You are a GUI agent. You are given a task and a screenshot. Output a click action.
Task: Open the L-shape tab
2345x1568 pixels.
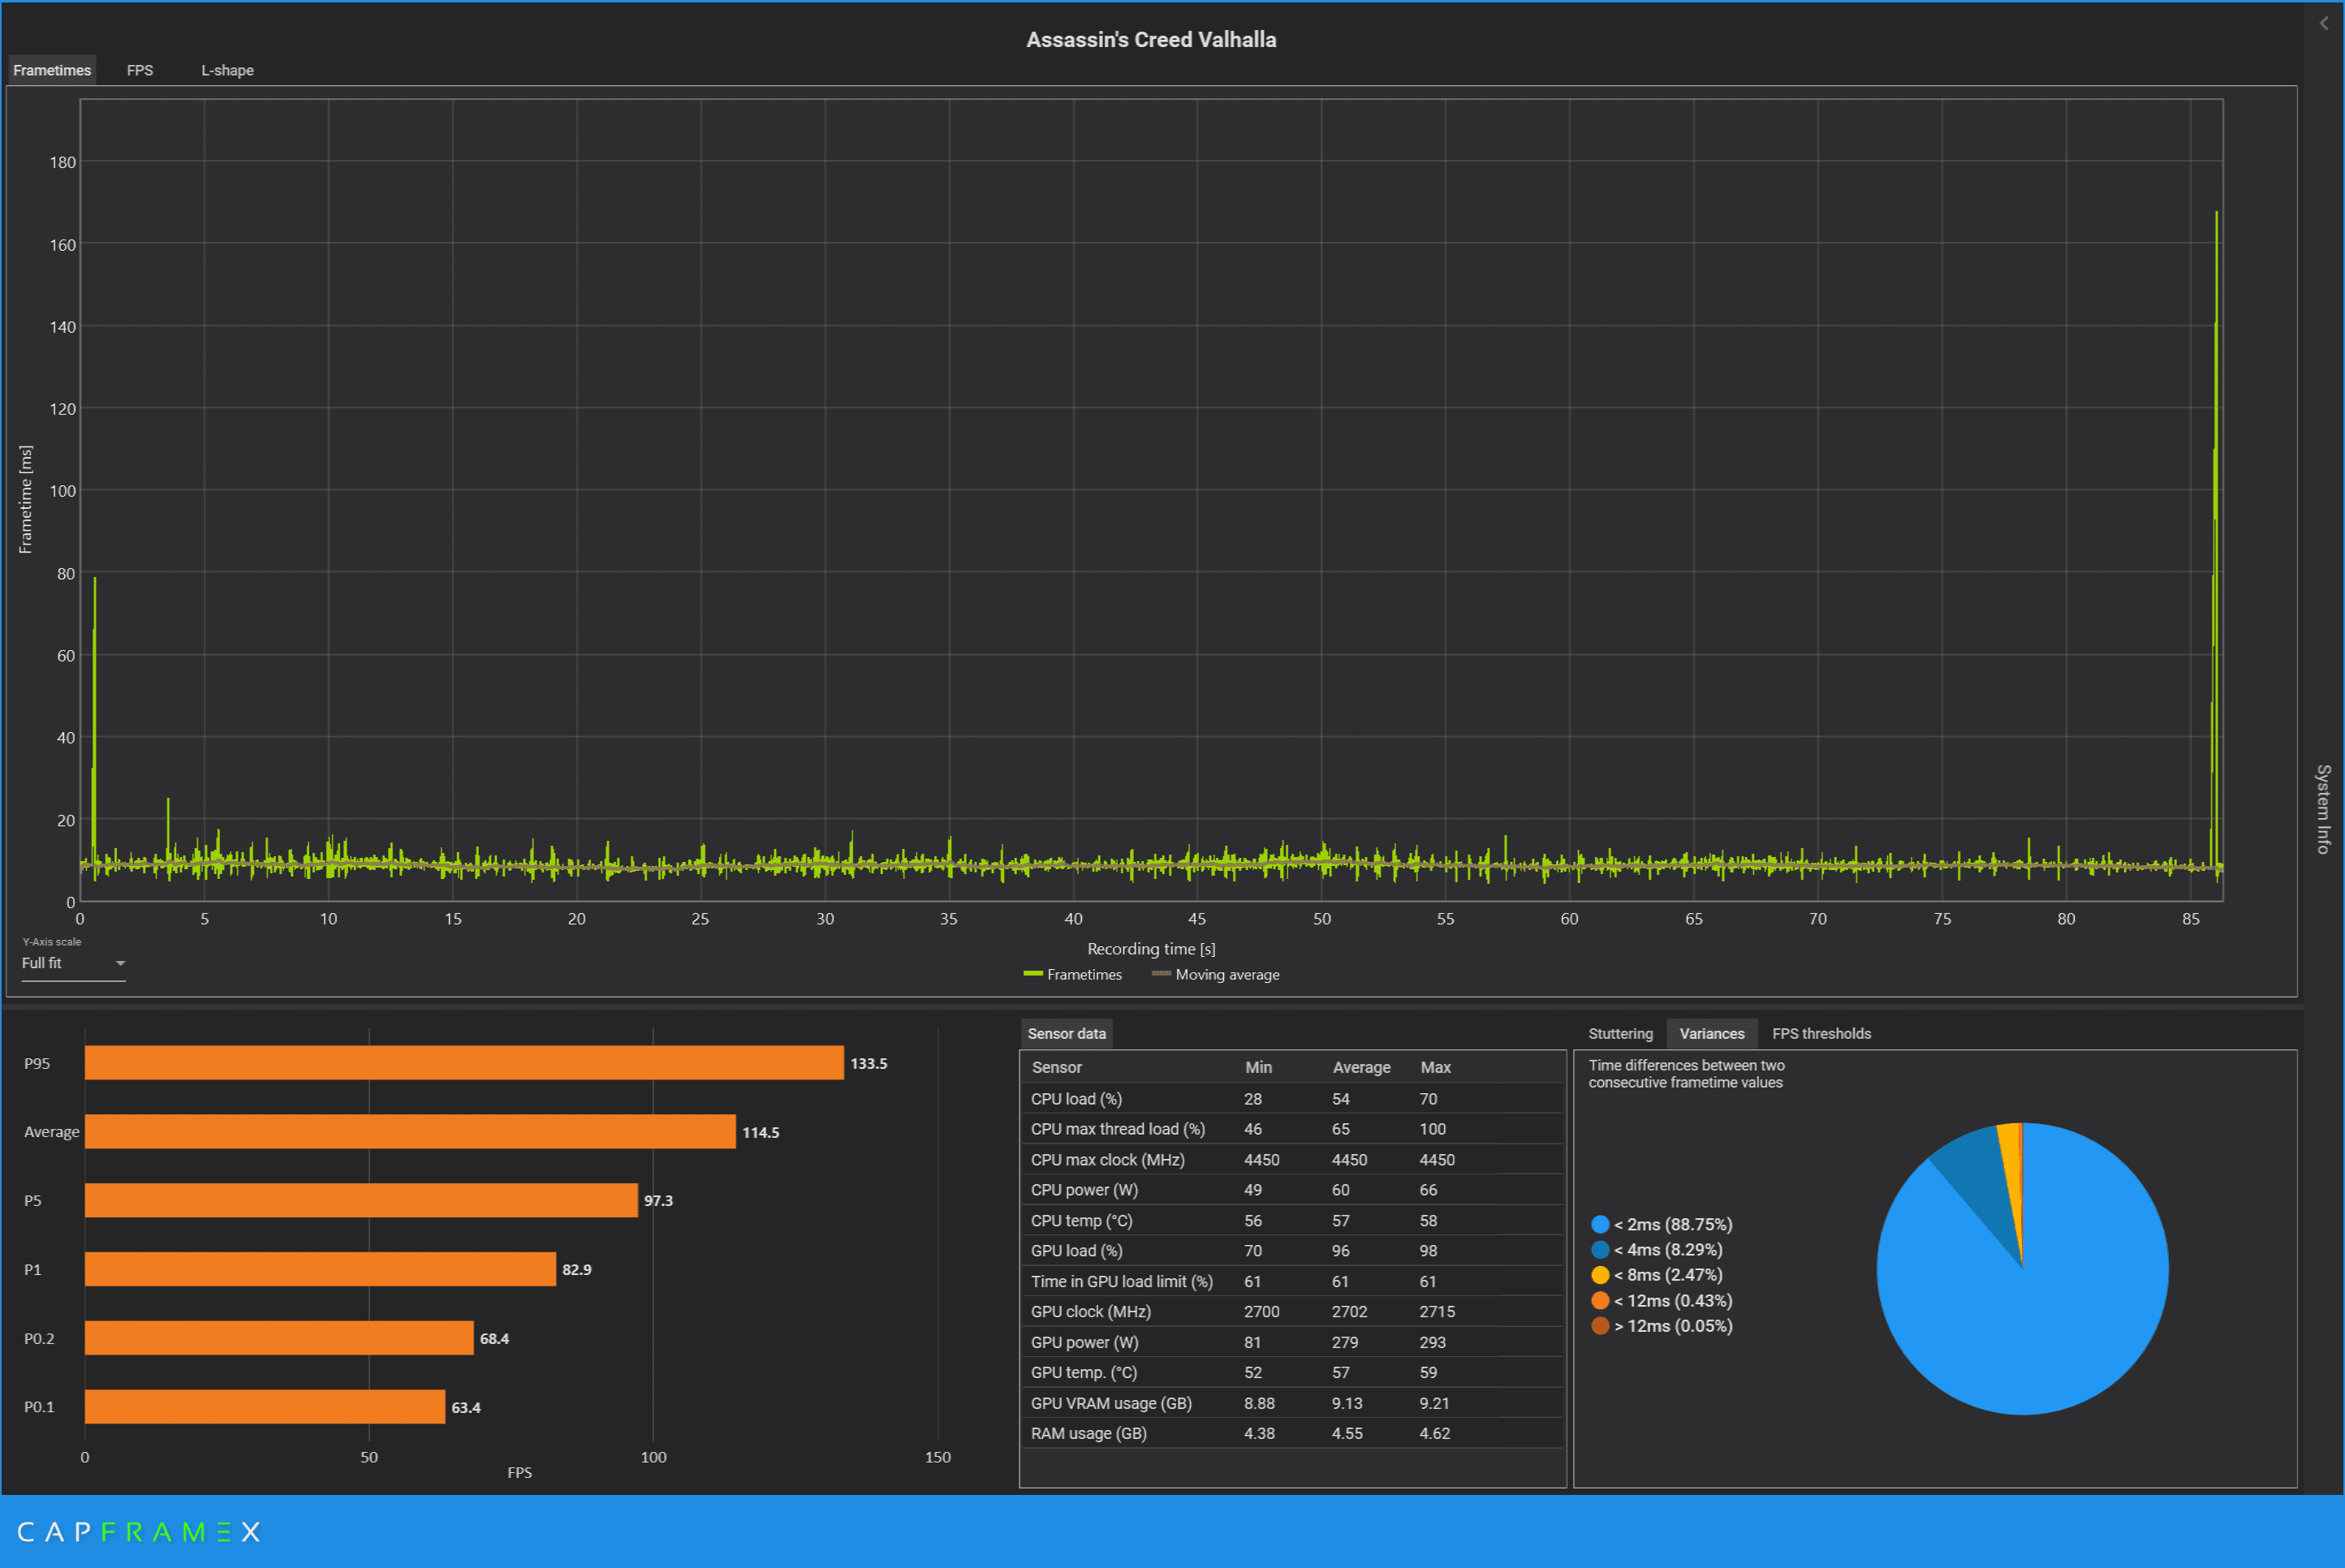point(227,70)
